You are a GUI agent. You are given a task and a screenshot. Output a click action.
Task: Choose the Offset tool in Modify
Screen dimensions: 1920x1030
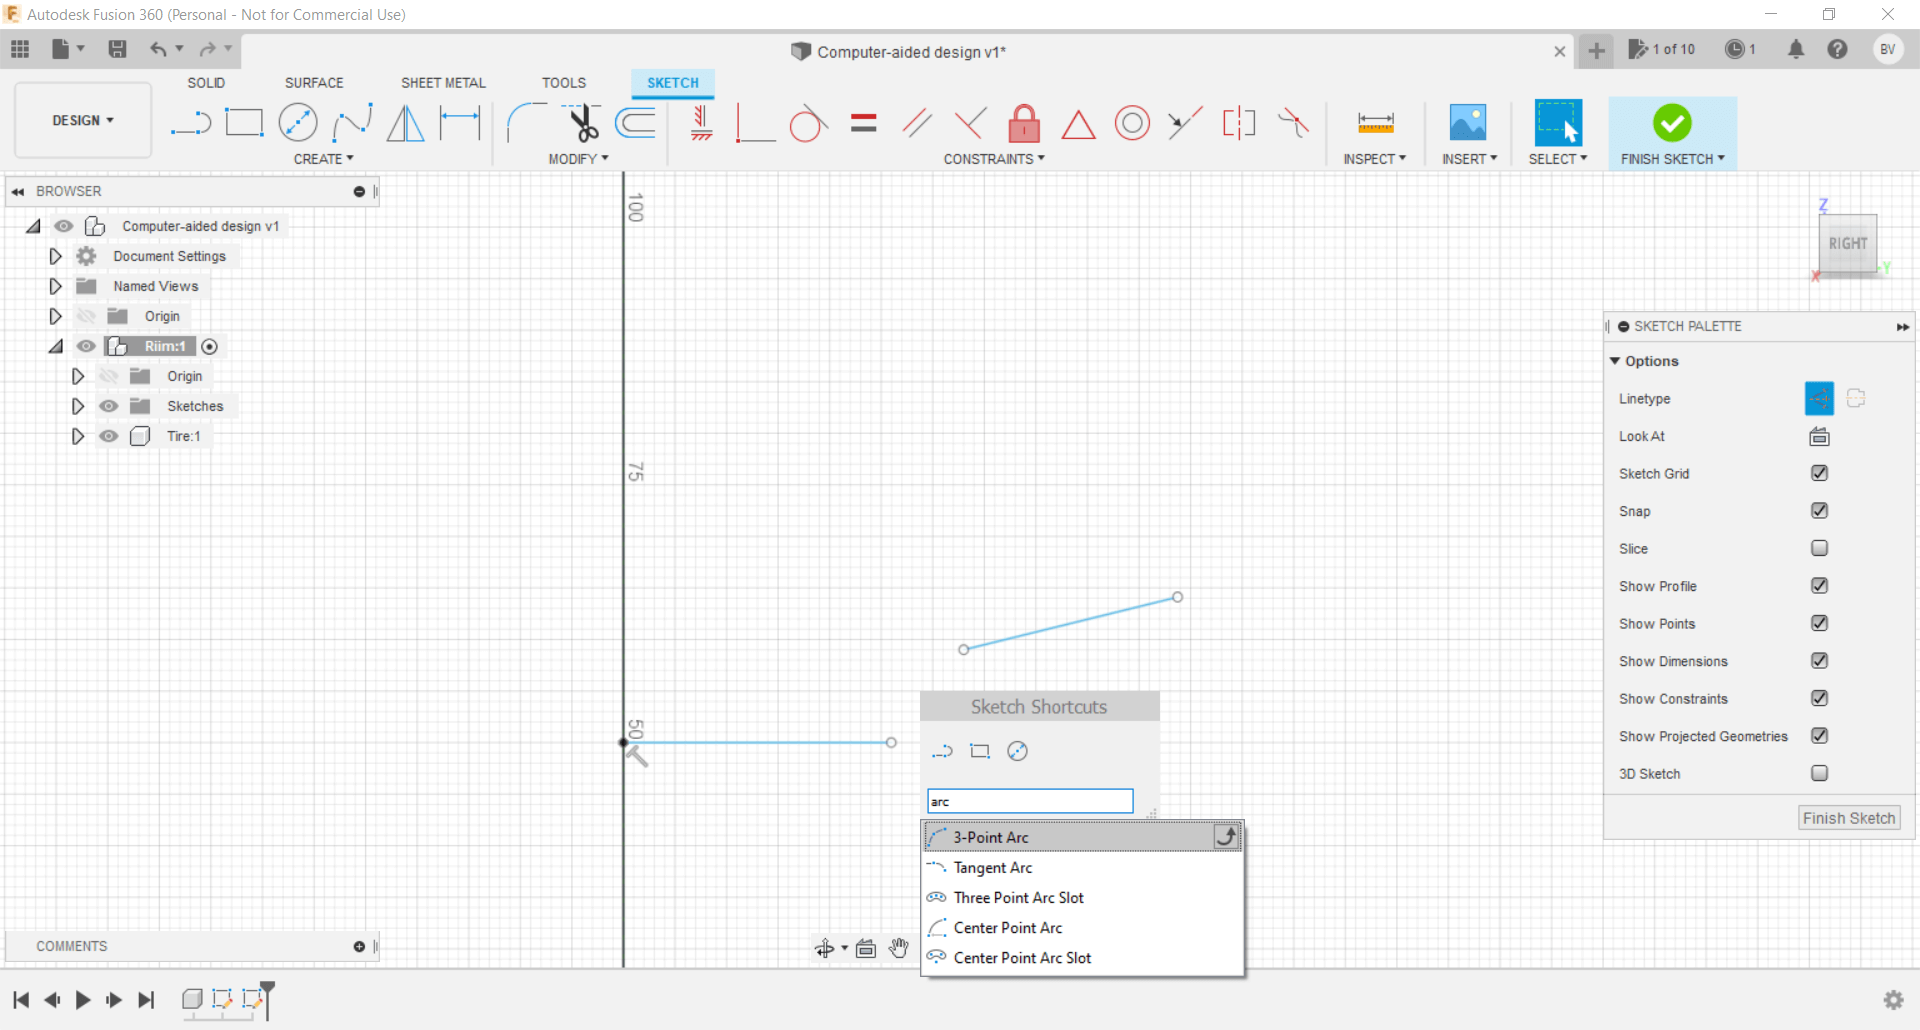636,123
